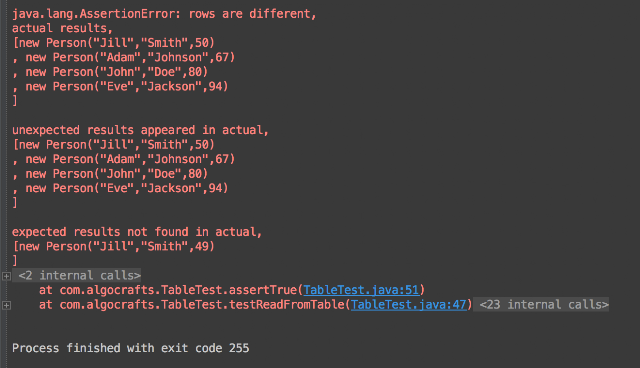Expand the folded <2 internal calls> plus icon

tap(6, 276)
